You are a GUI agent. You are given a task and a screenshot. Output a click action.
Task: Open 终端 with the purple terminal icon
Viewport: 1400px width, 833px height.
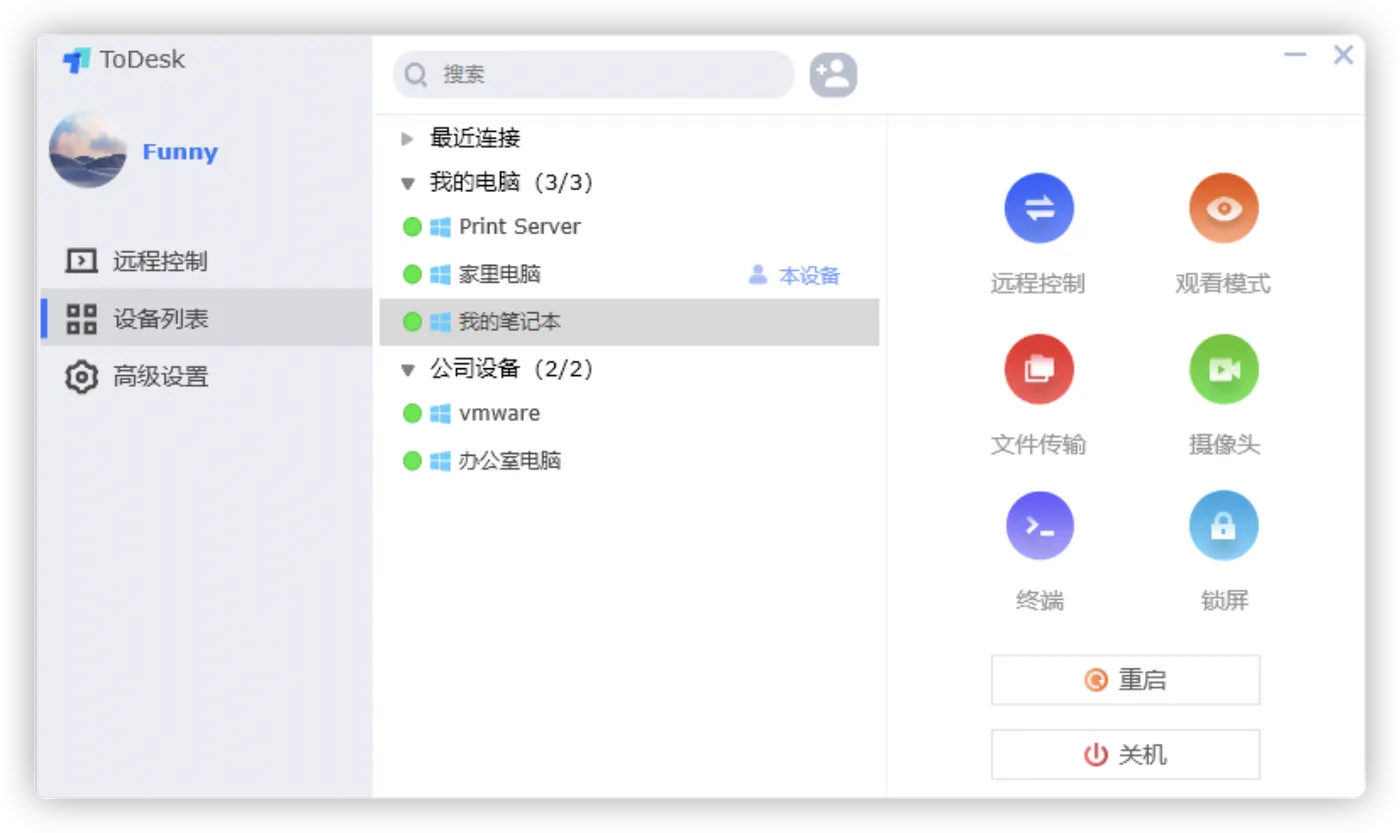[x=1039, y=526]
